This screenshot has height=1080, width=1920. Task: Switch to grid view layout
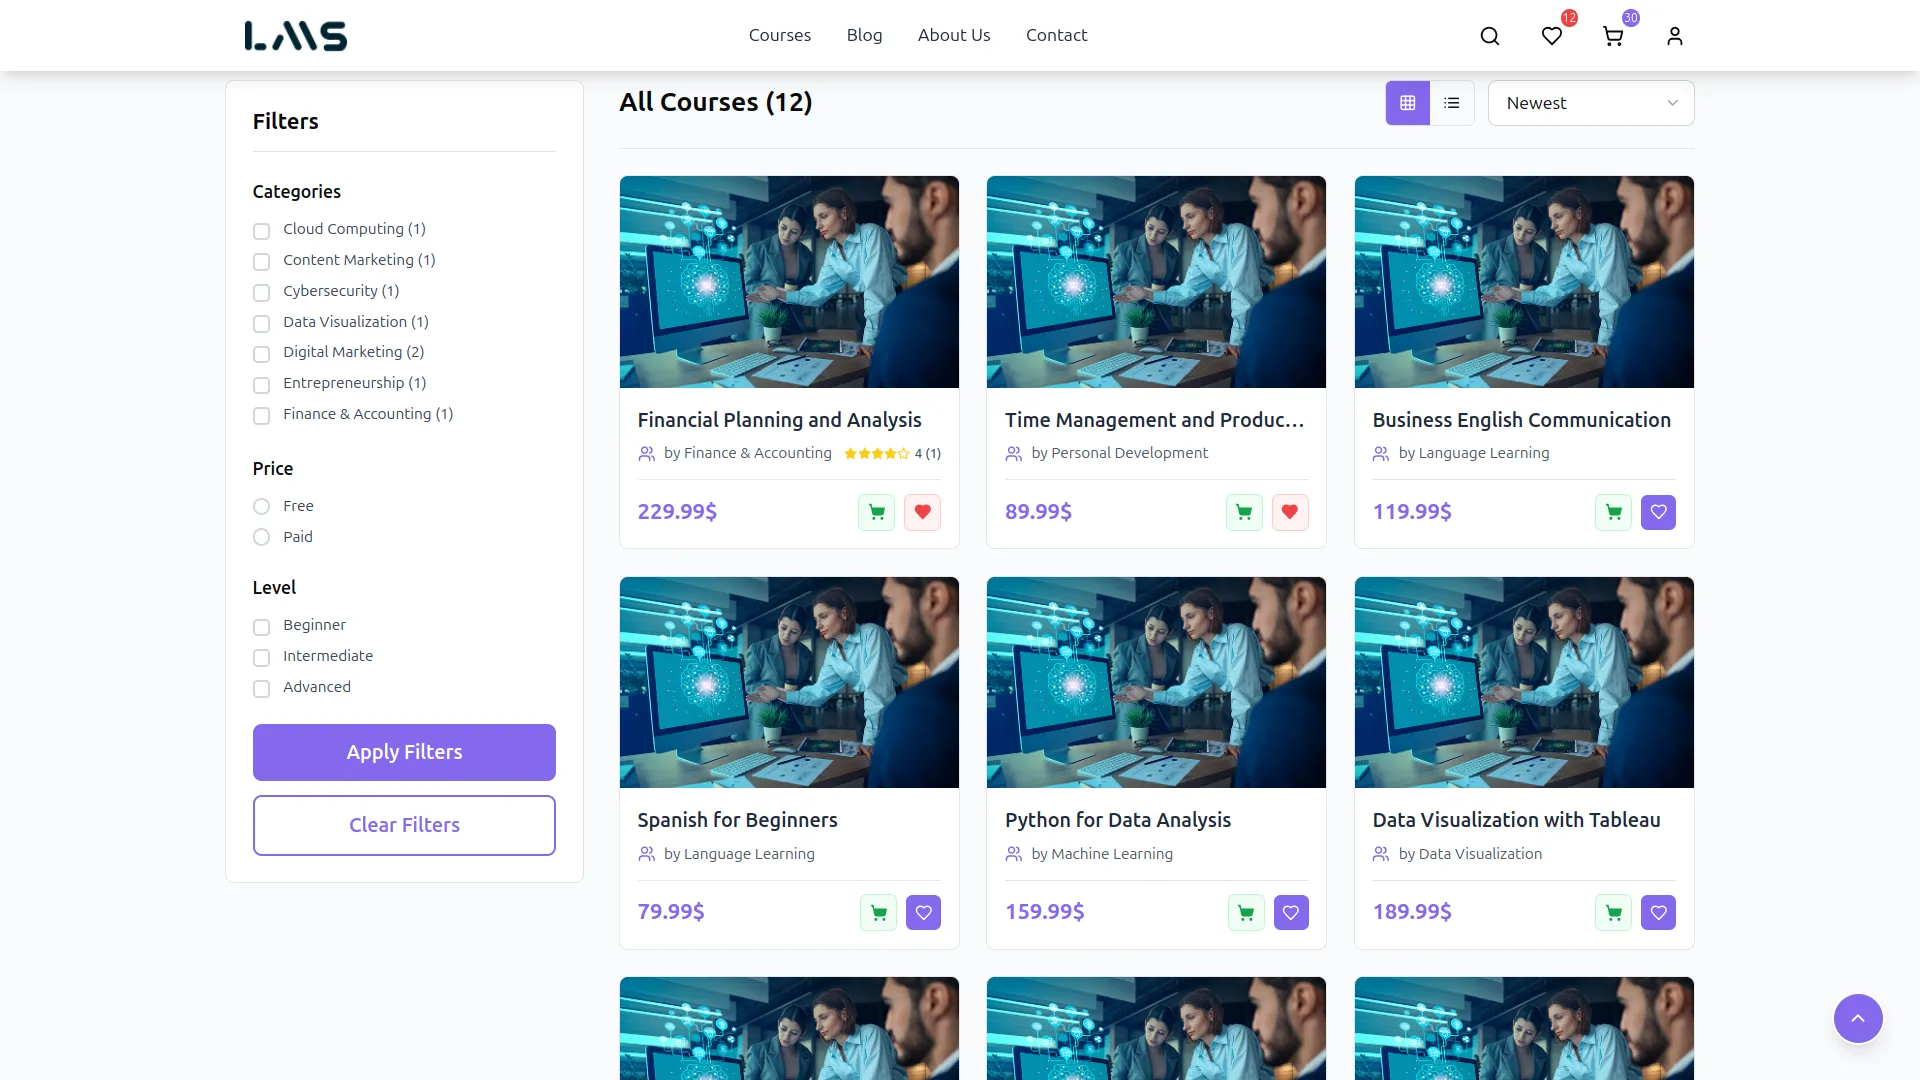(x=1407, y=103)
